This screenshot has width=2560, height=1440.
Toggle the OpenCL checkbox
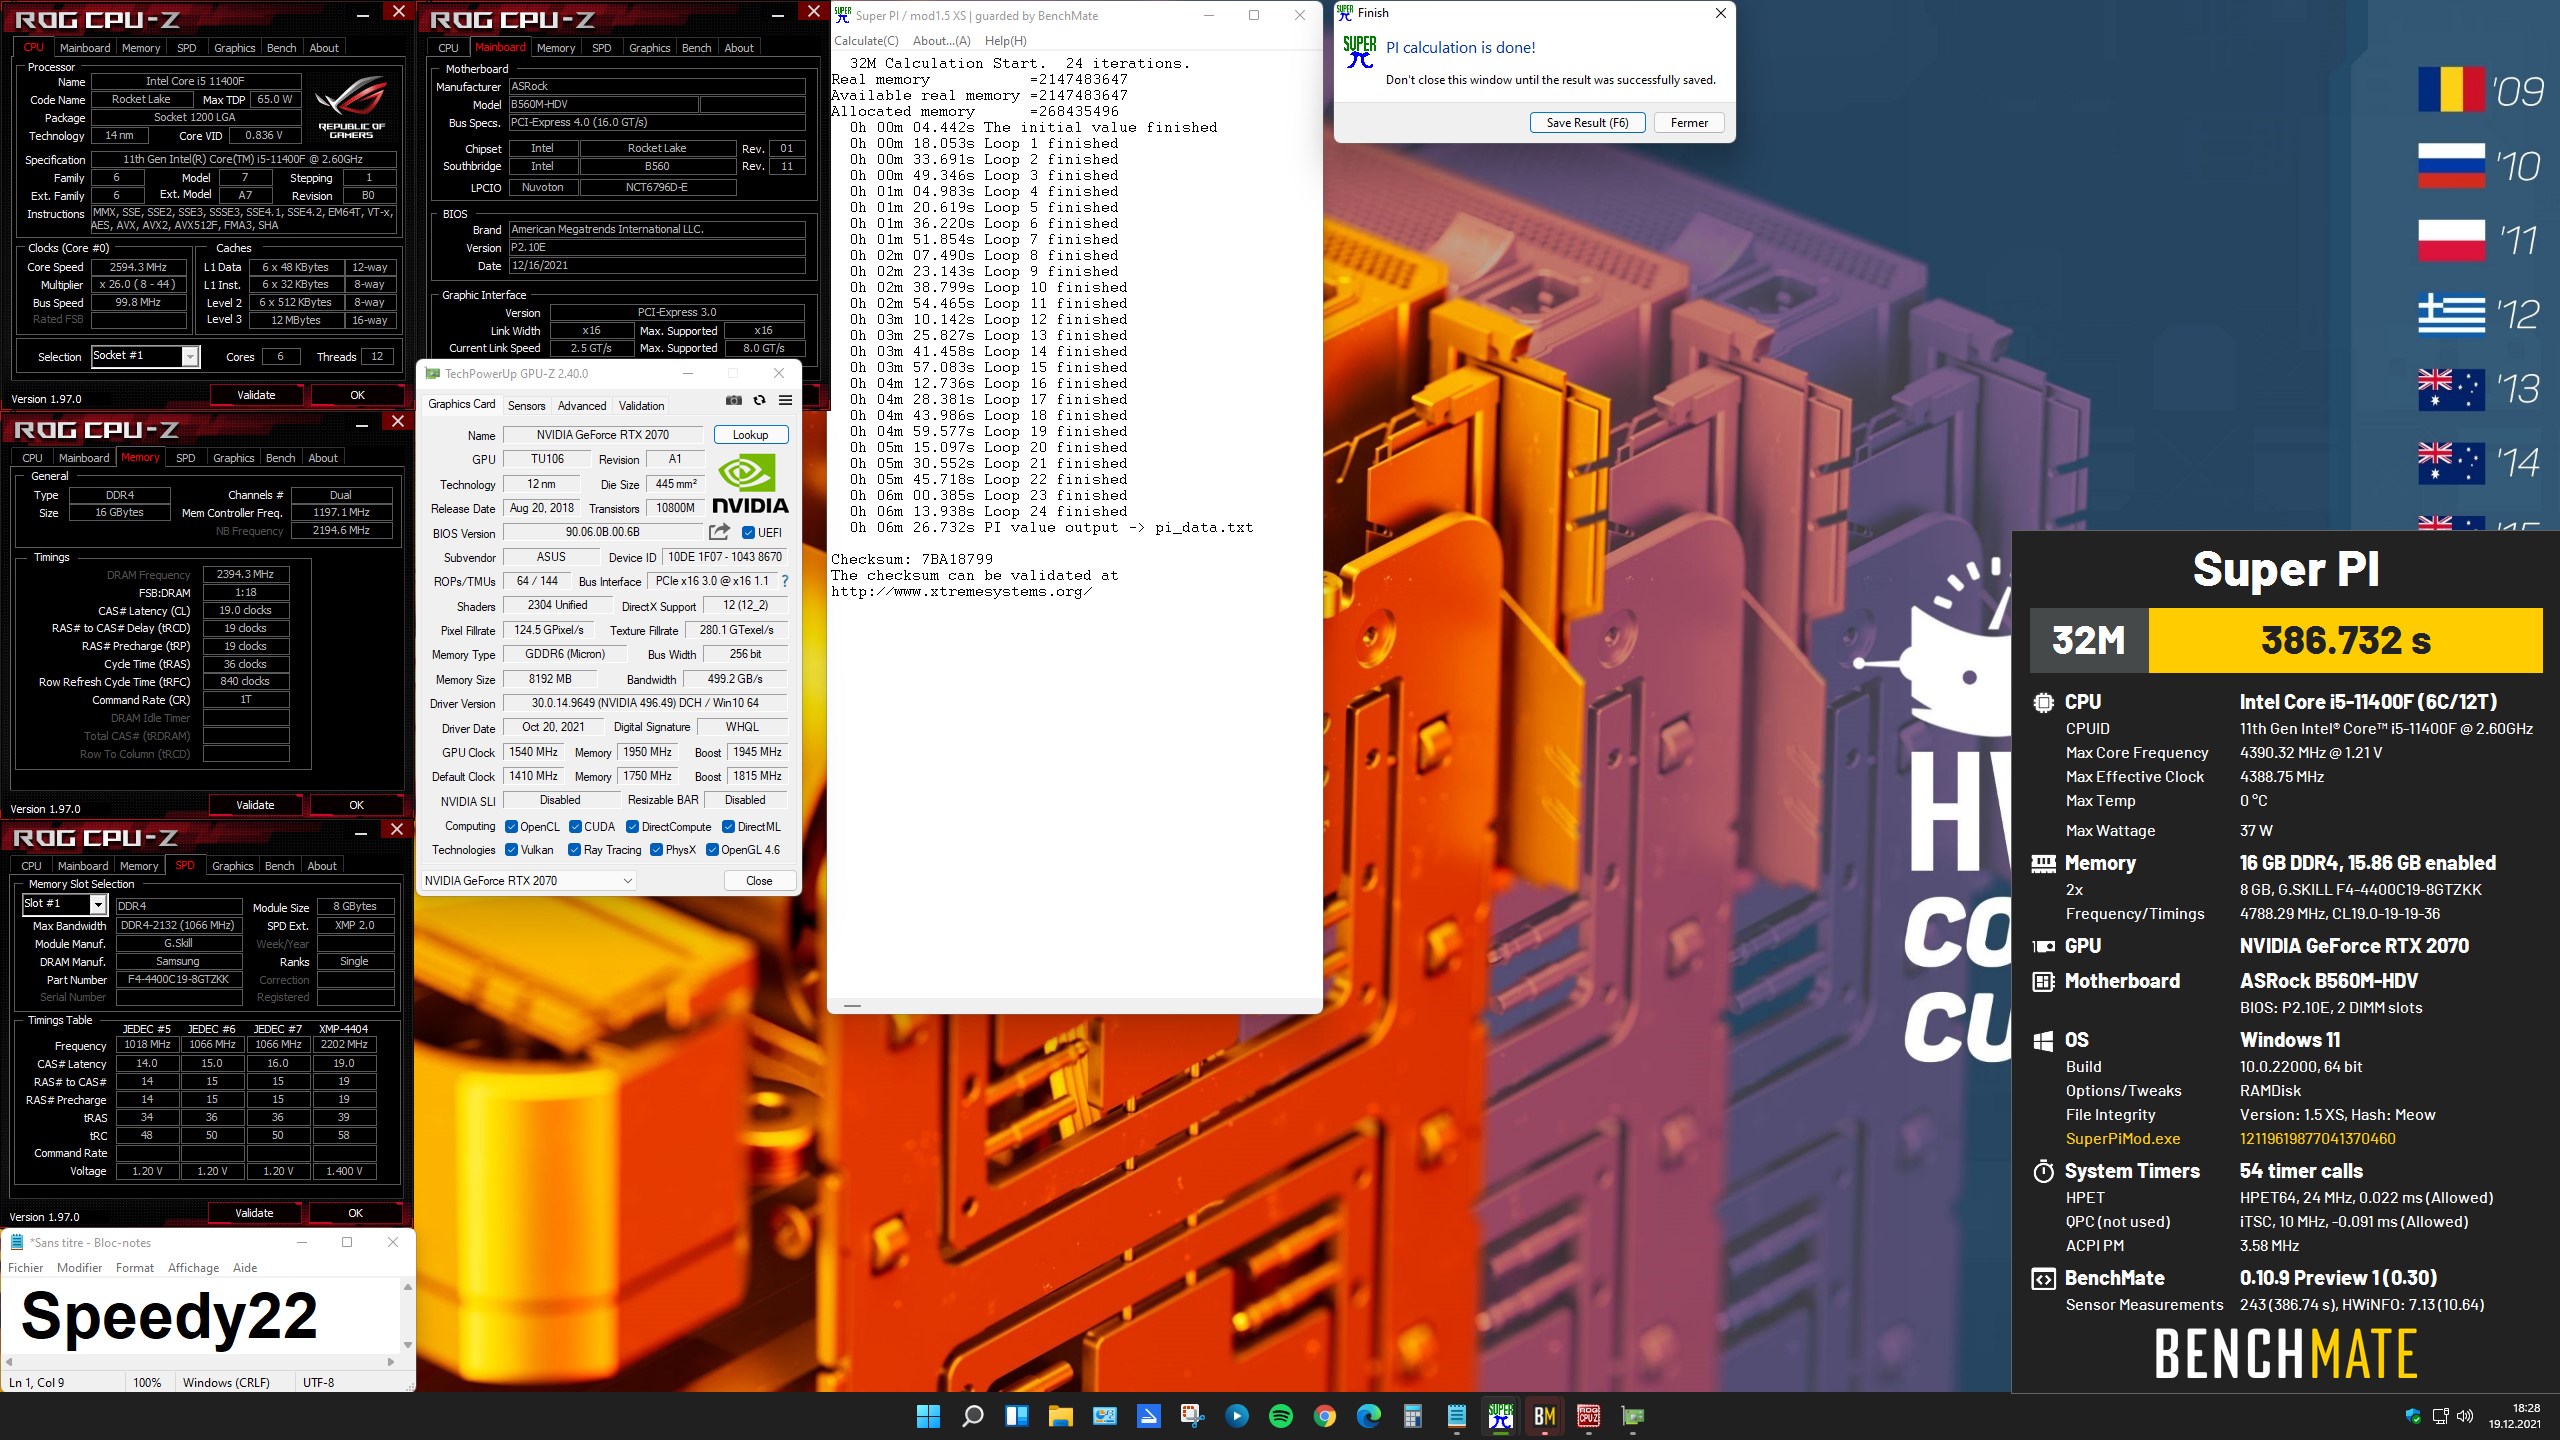(x=512, y=827)
